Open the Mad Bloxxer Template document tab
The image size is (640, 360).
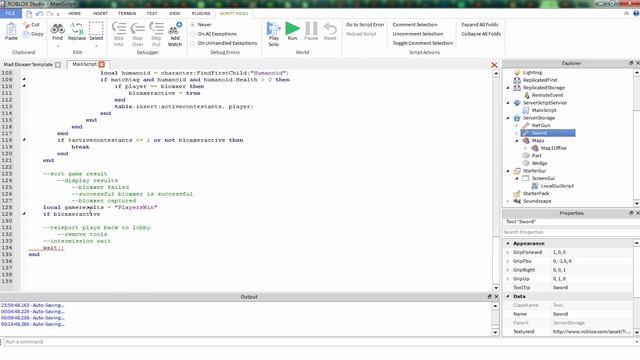point(28,64)
